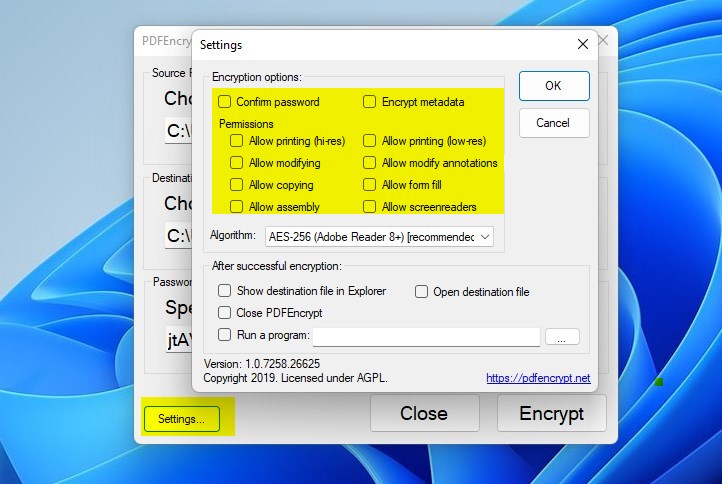Click the Close button in PDFEncrypt window
The width and height of the screenshot is (722, 484).
tap(425, 414)
